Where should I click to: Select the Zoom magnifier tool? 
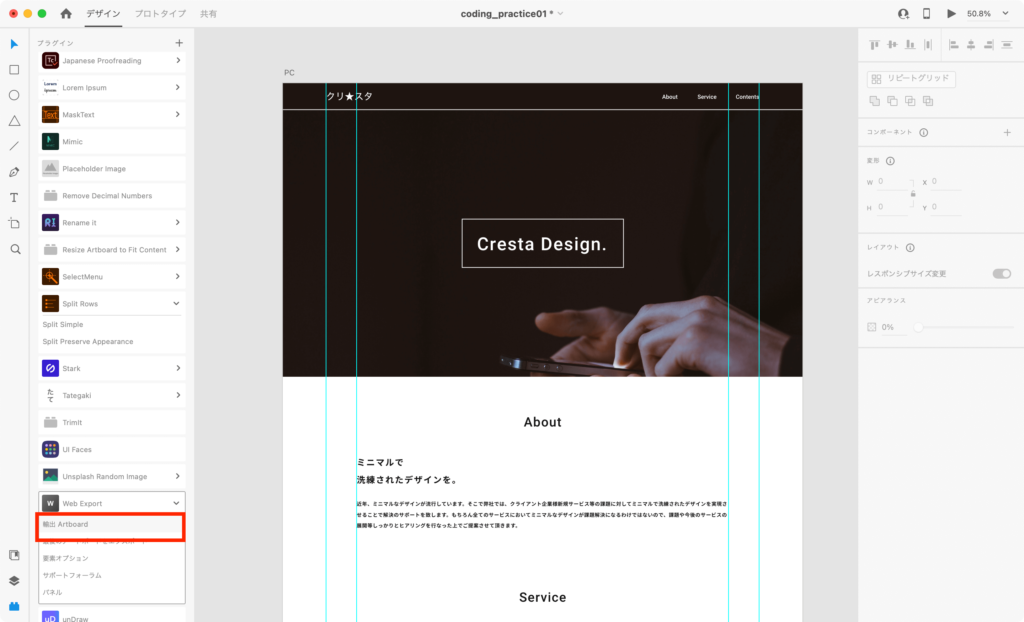pyautogui.click(x=15, y=249)
